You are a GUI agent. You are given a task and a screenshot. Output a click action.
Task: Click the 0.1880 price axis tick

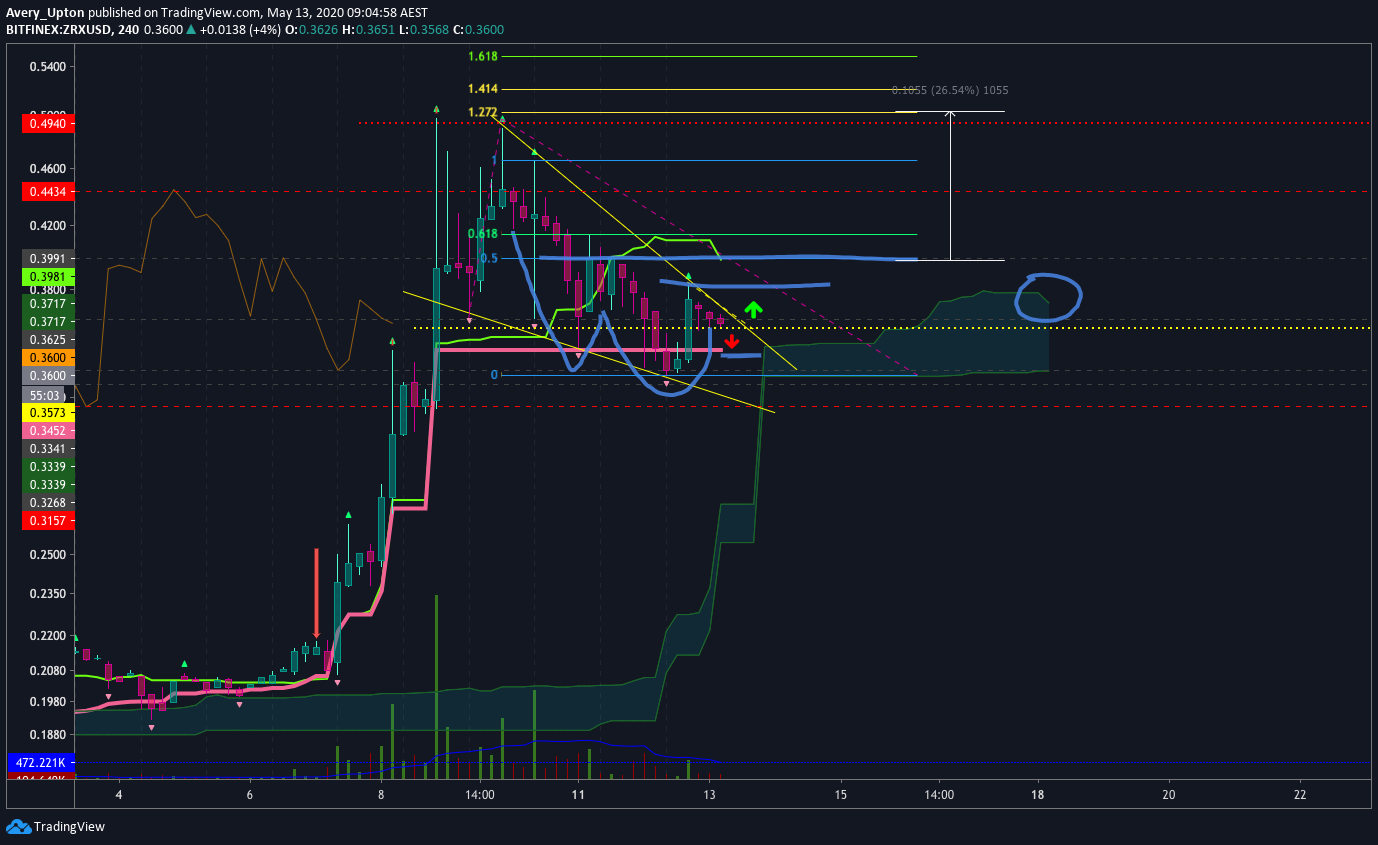point(49,734)
